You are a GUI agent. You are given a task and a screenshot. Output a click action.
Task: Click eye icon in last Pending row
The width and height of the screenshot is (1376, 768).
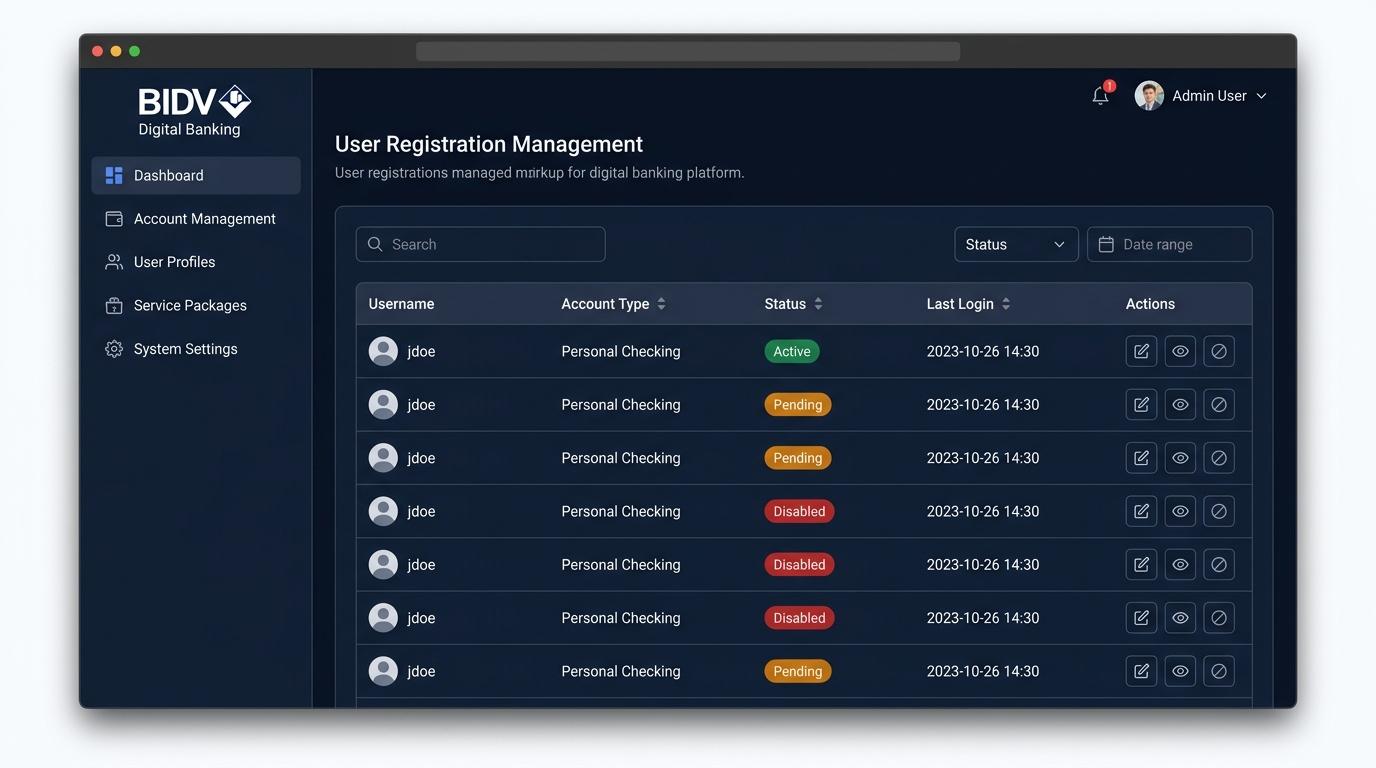click(x=1180, y=671)
